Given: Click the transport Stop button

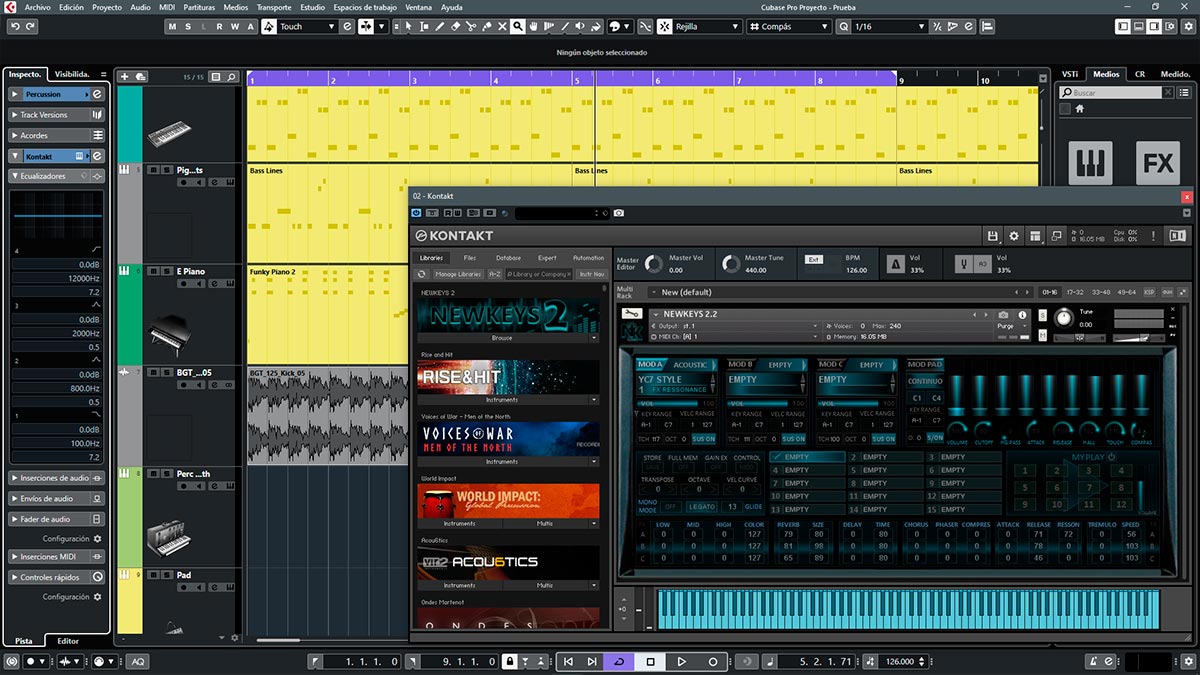Looking at the screenshot, I should pos(650,661).
